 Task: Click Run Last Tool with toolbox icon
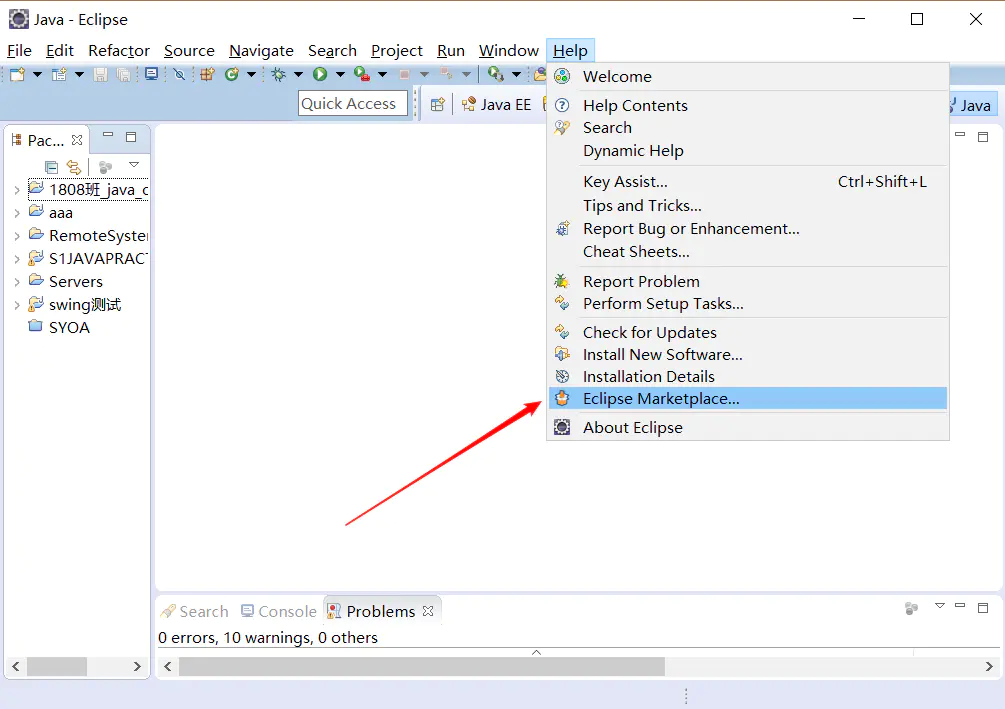pos(362,74)
